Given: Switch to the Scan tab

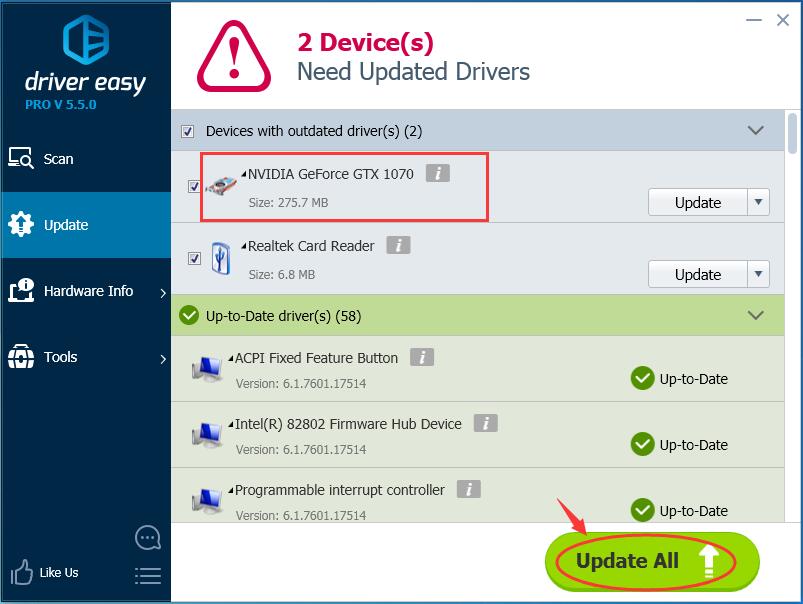Looking at the screenshot, I should click(x=58, y=159).
